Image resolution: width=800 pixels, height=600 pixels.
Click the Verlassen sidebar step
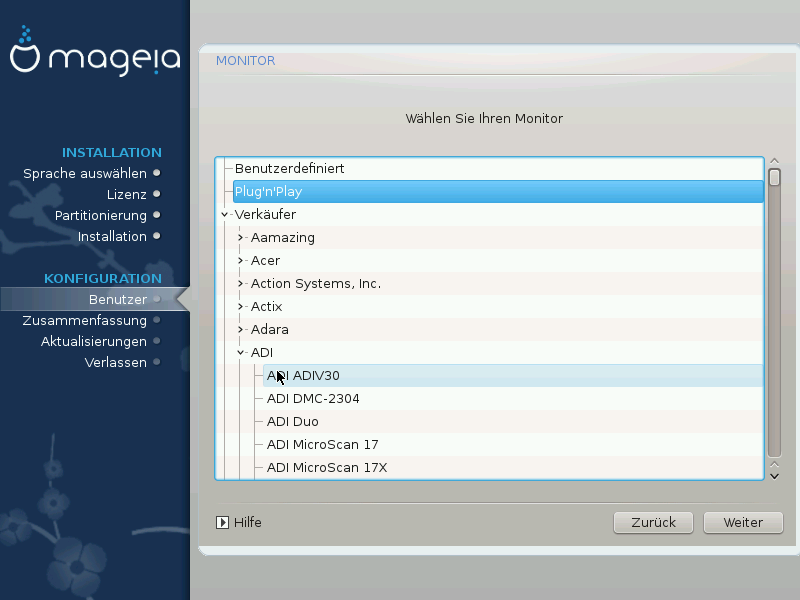[x=115, y=362]
